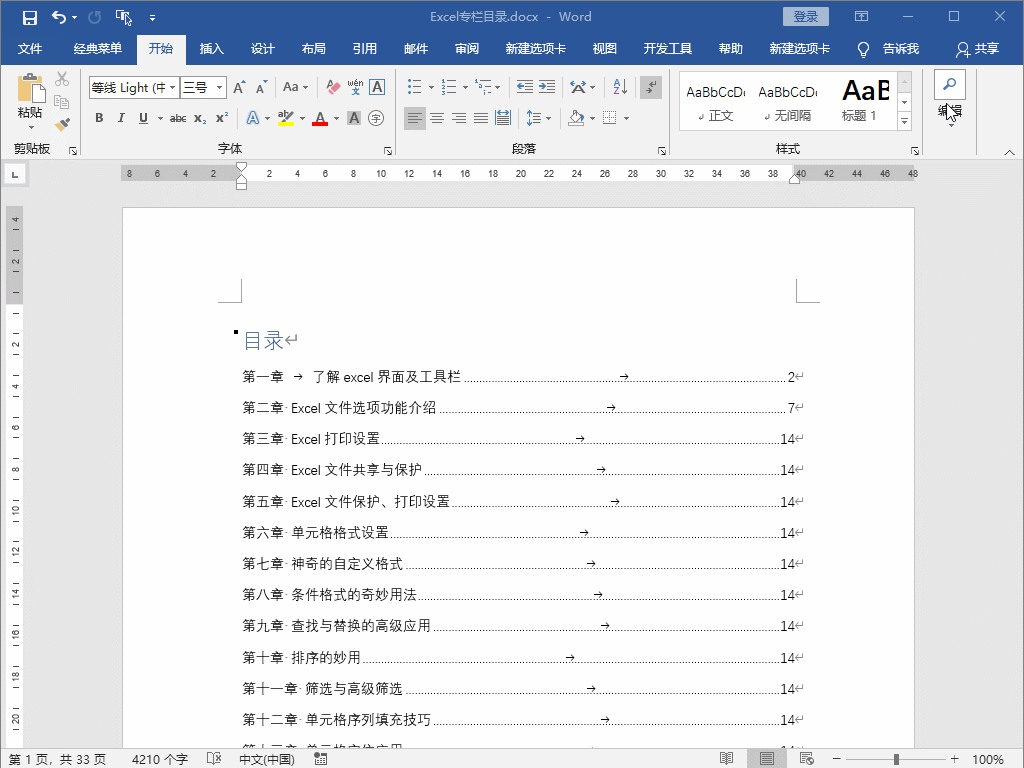The image size is (1024, 768).
Task: Clear all formatting eraser icon
Action: click(333, 87)
